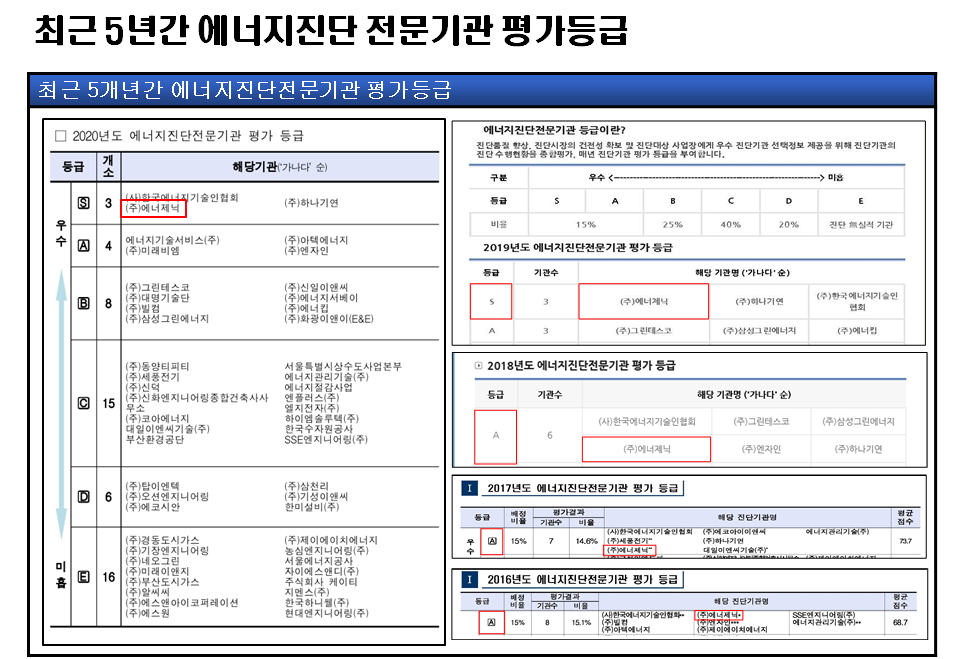Click the boxed S grade icon in 2020 table
The height and width of the screenshot is (659, 964).
(84, 203)
